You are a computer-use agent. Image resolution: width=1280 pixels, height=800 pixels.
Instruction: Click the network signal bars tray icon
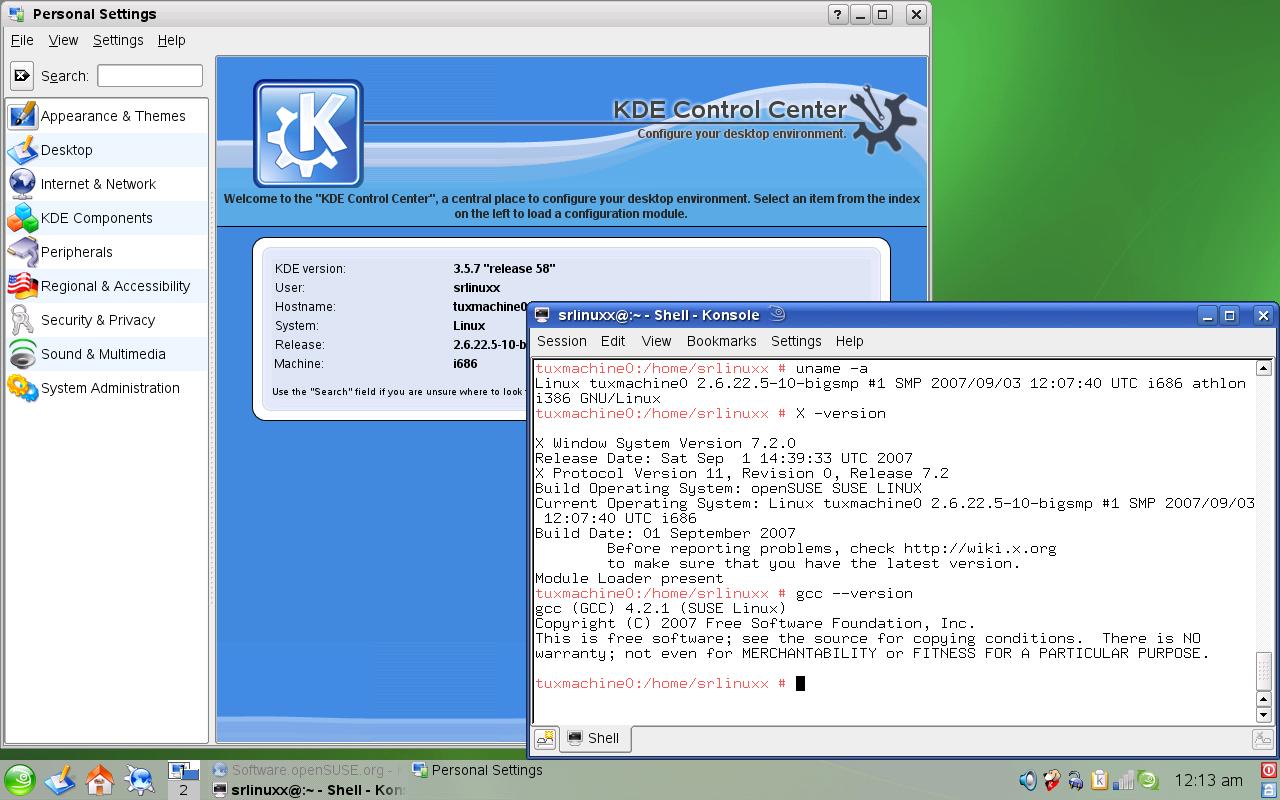click(x=1124, y=780)
